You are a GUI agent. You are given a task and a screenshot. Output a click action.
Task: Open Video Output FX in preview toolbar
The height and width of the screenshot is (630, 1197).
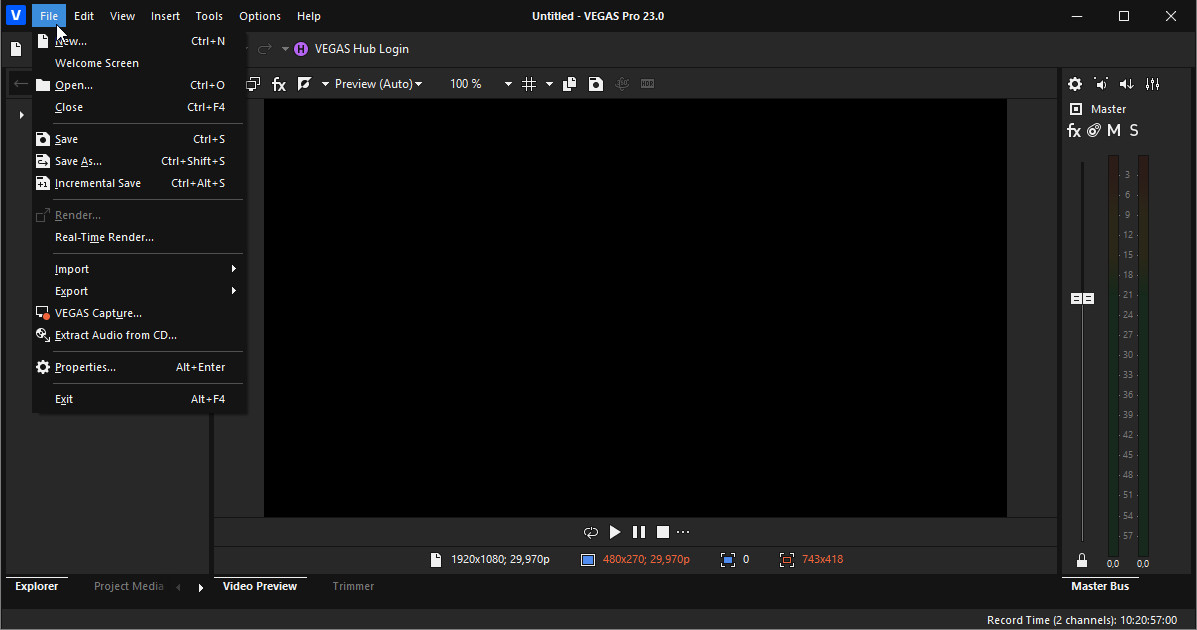tap(279, 85)
